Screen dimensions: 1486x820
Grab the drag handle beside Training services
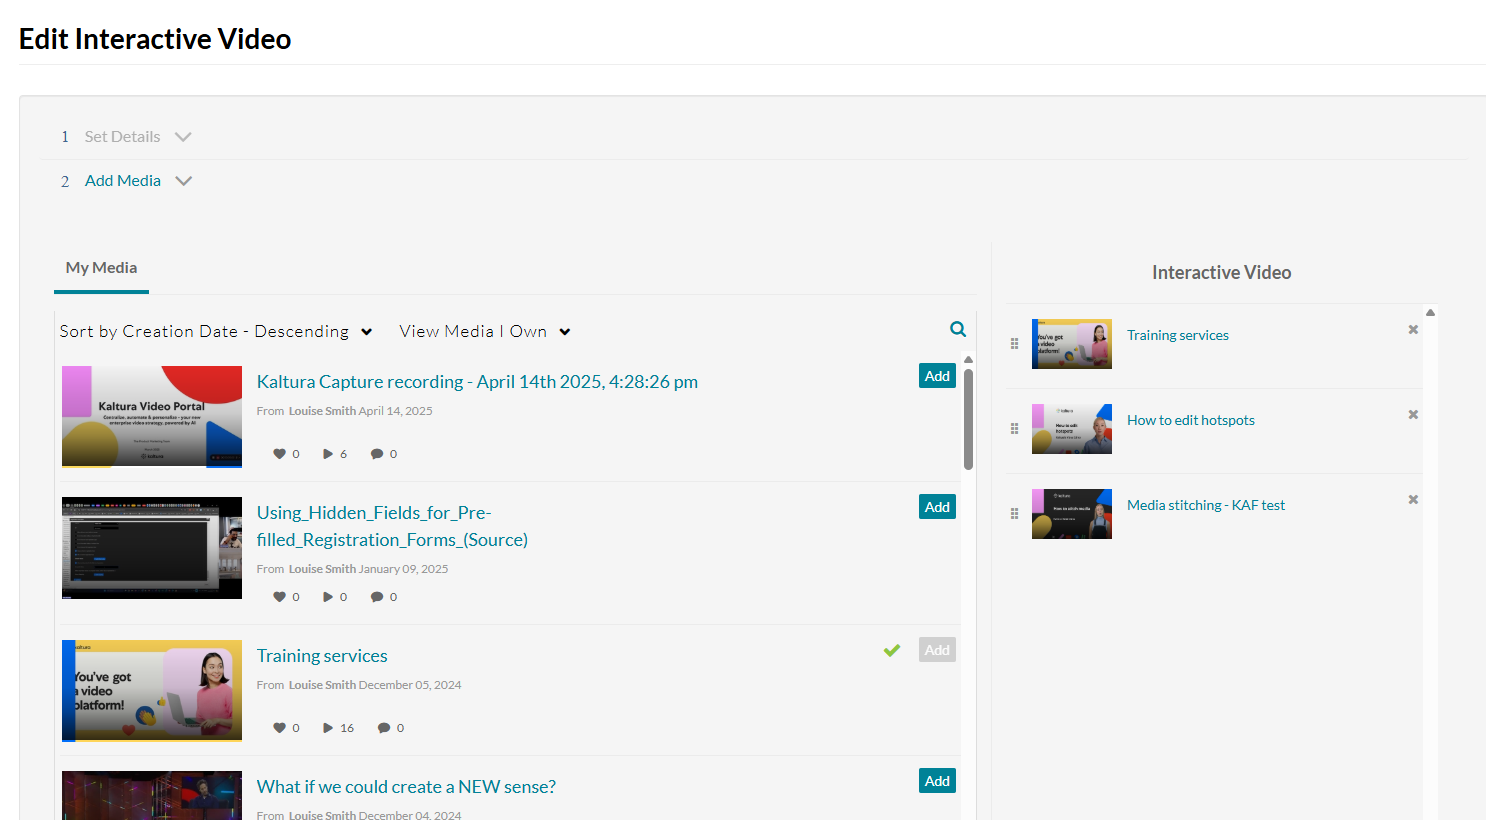1014,343
